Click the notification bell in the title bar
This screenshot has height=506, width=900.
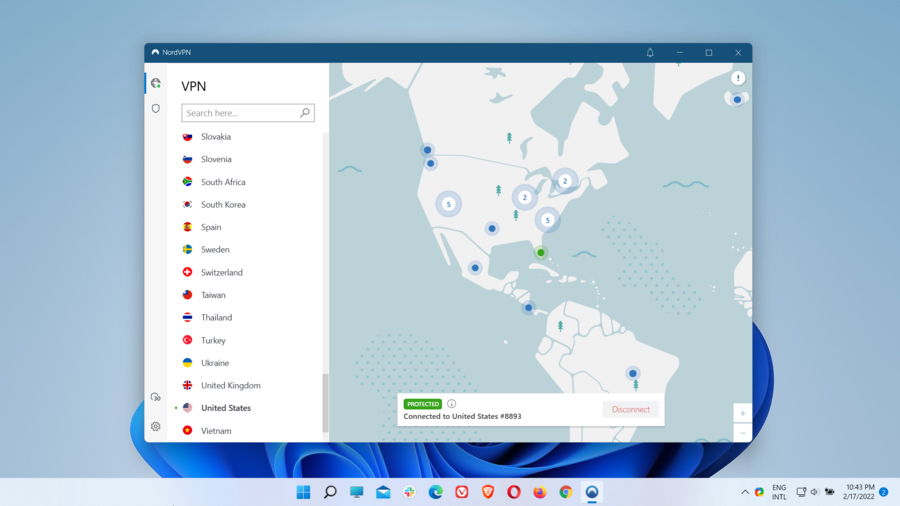click(650, 53)
